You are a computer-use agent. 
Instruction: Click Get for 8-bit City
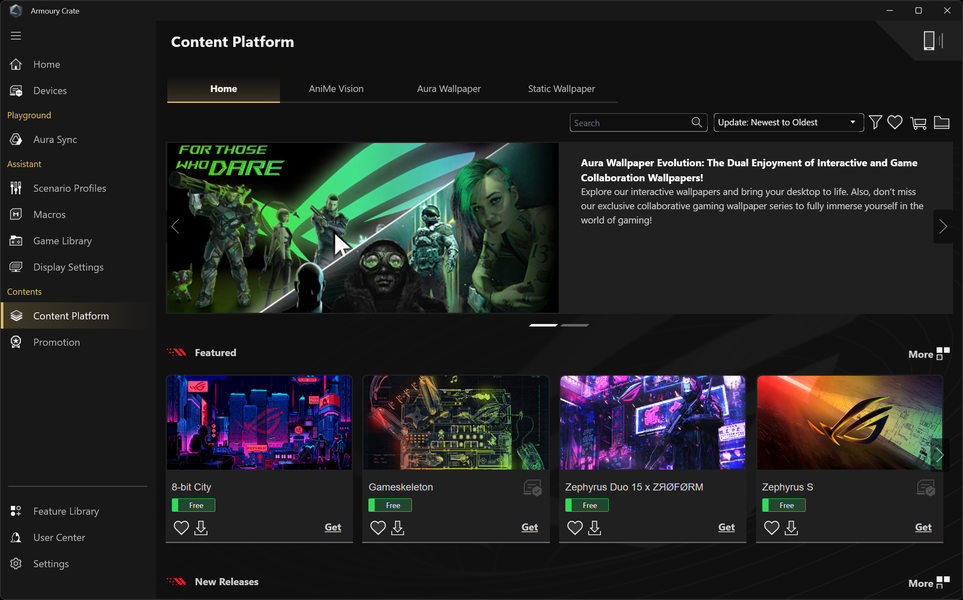pos(333,527)
